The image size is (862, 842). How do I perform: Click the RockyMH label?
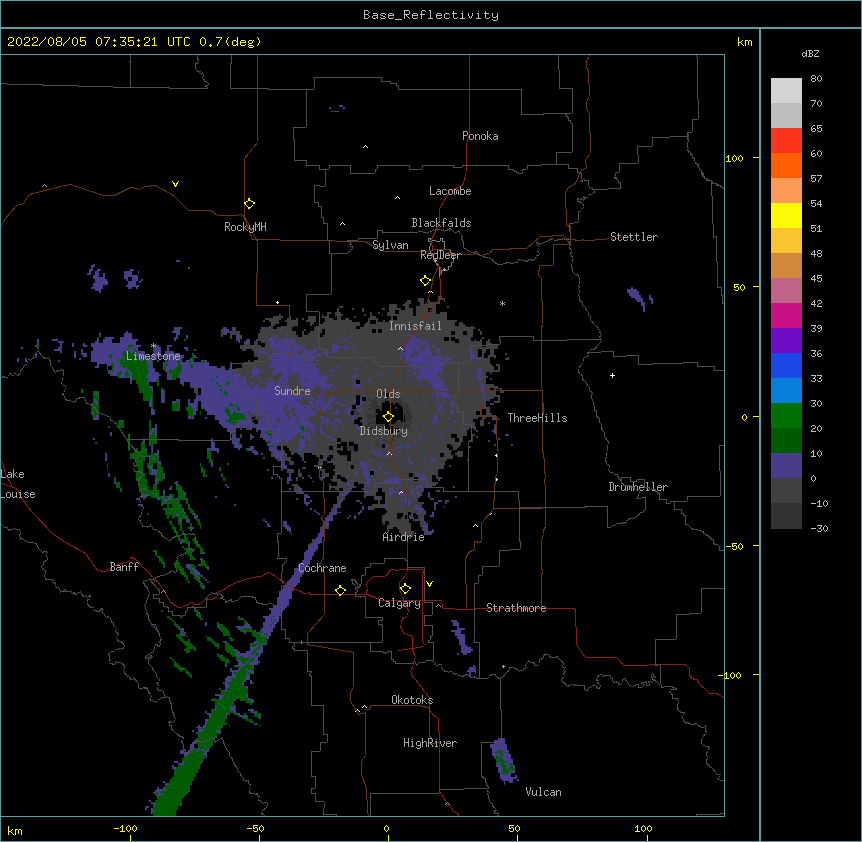click(x=245, y=227)
